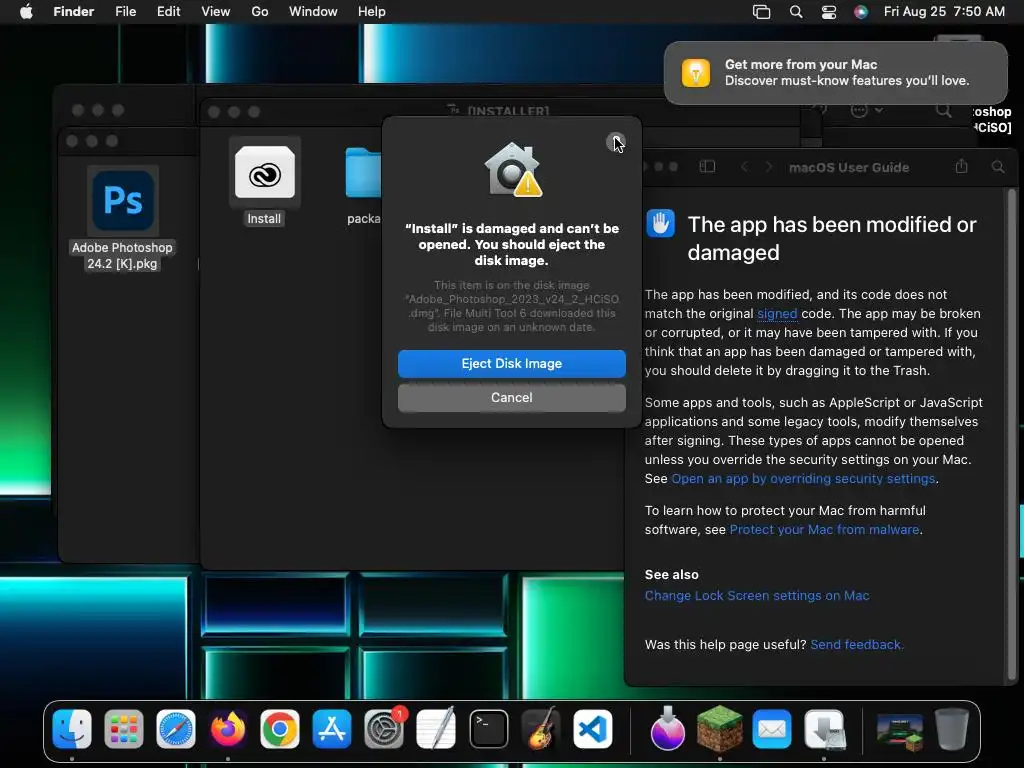Select the packages folder in installer window
The image size is (1024, 768).
[363, 172]
